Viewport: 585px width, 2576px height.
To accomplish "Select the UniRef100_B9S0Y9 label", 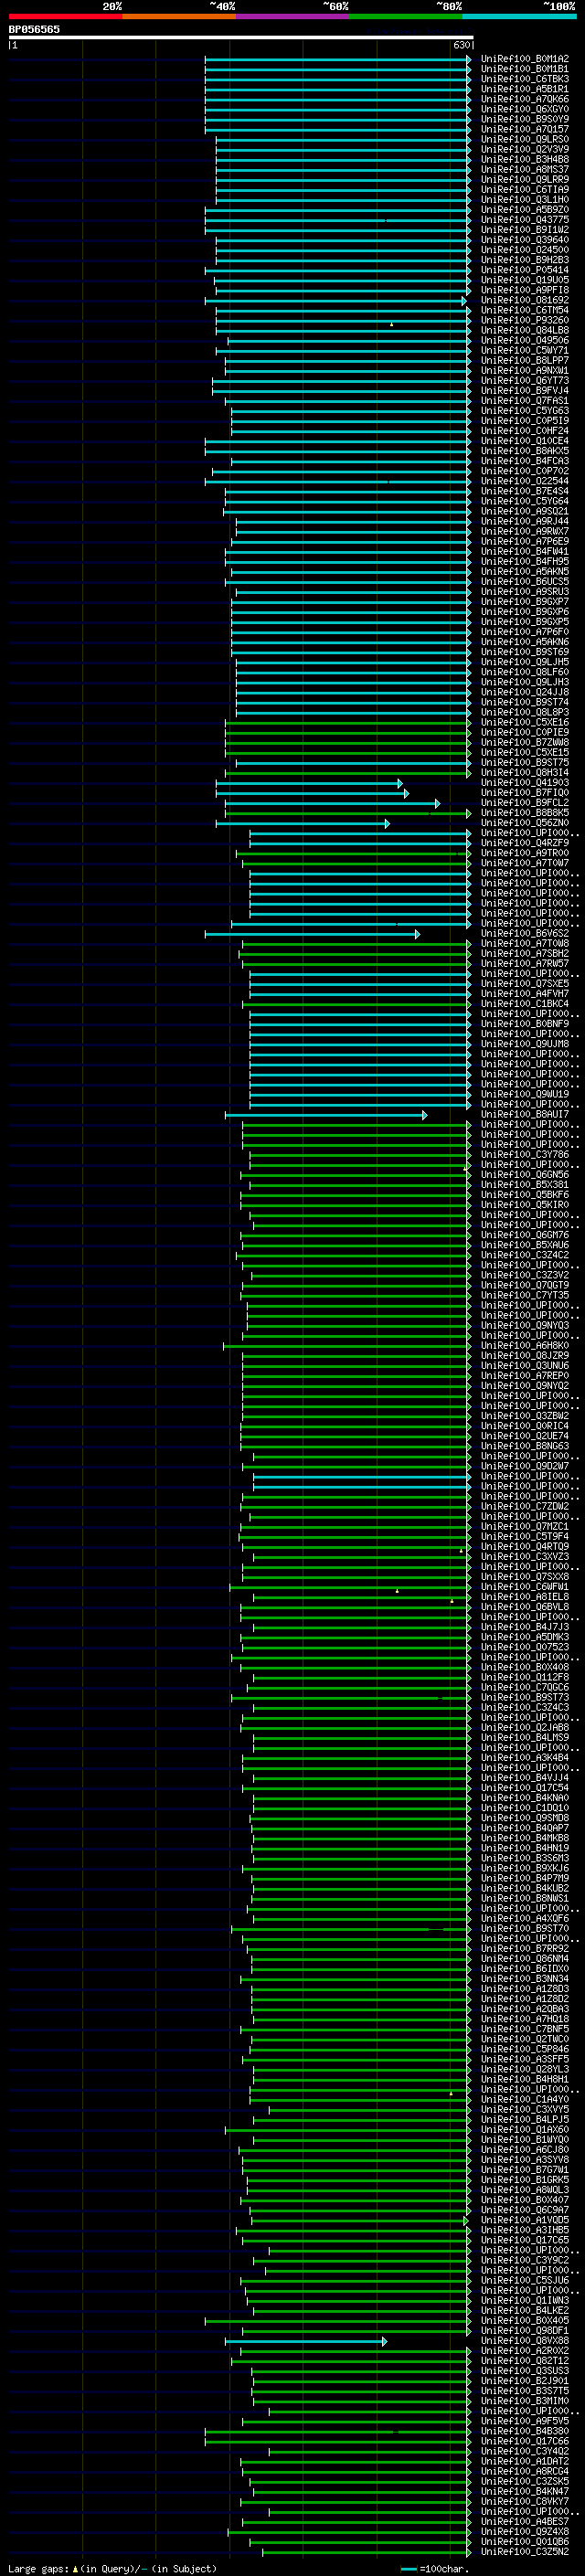I will (x=525, y=119).
